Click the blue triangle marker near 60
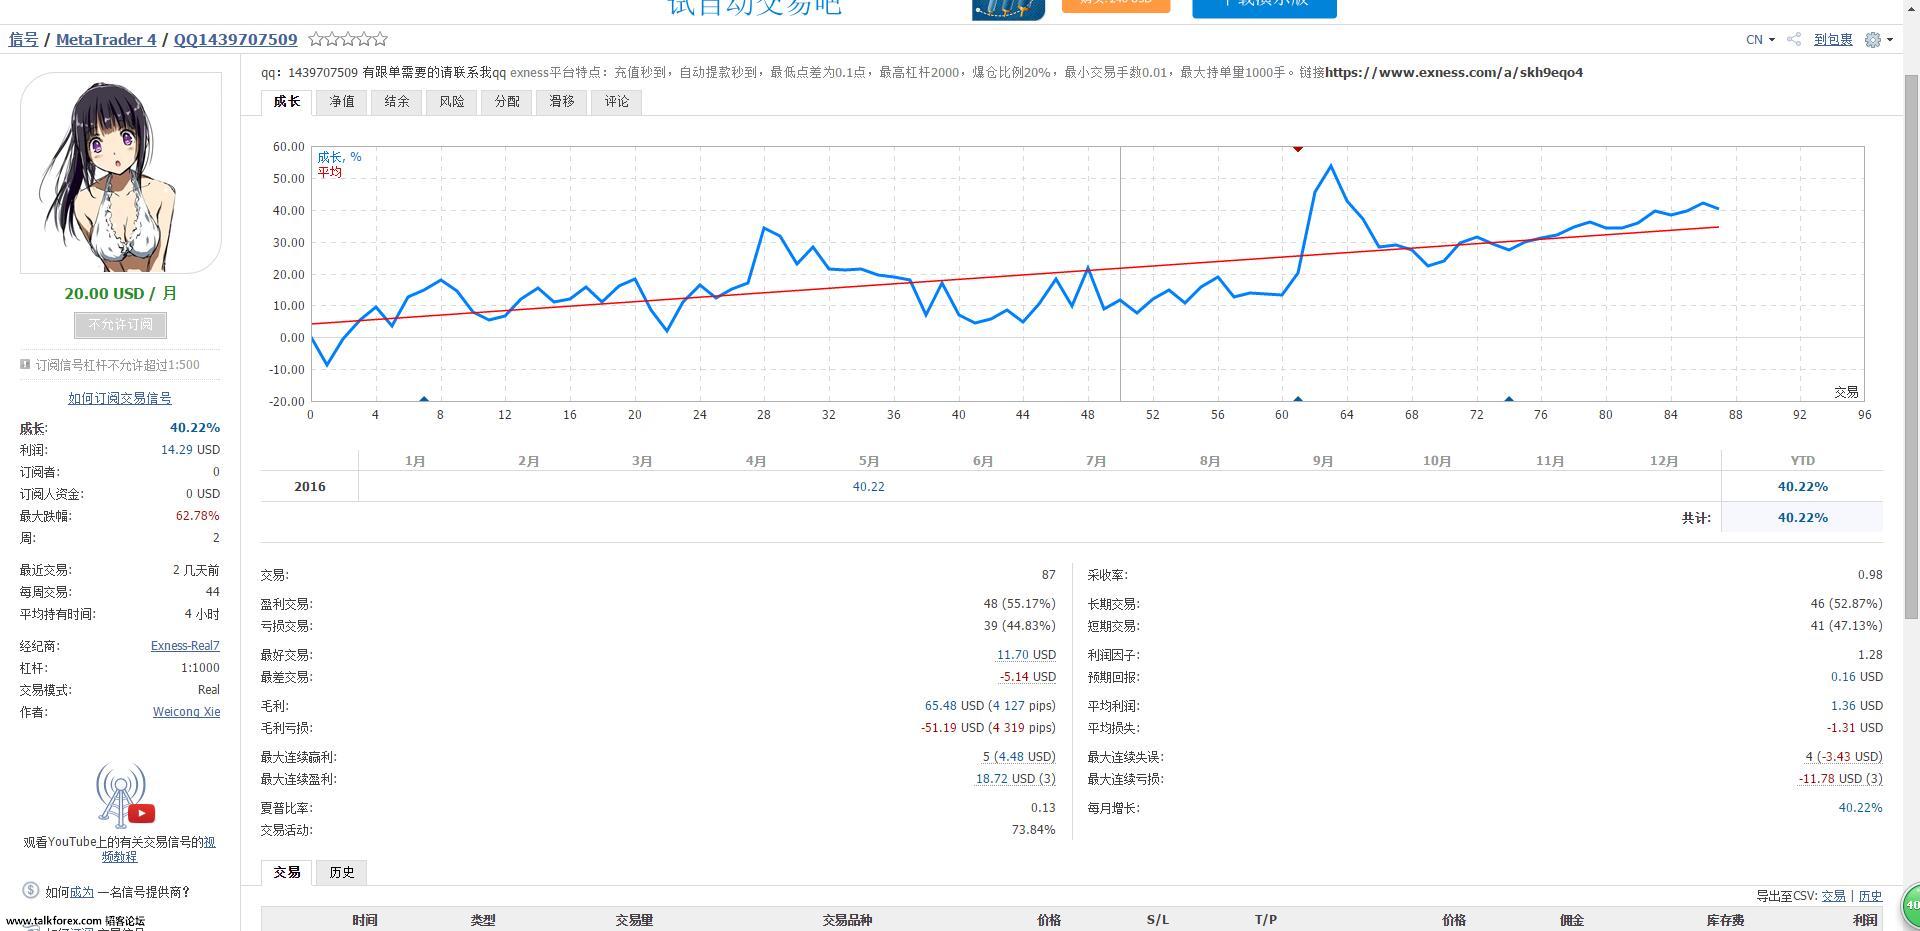The image size is (1920, 931). click(x=1298, y=399)
